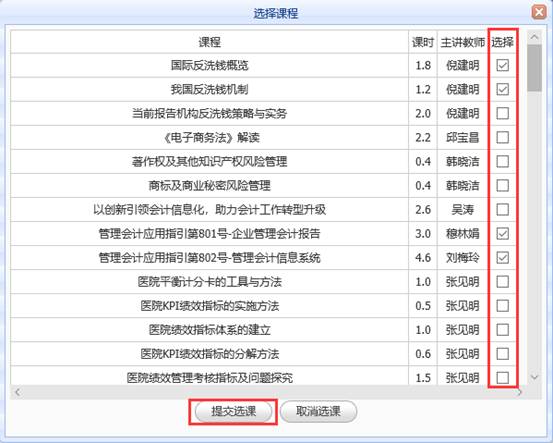Select the 医院绩效指标体系的建立 checkbox
553x443 pixels.
coord(502,330)
